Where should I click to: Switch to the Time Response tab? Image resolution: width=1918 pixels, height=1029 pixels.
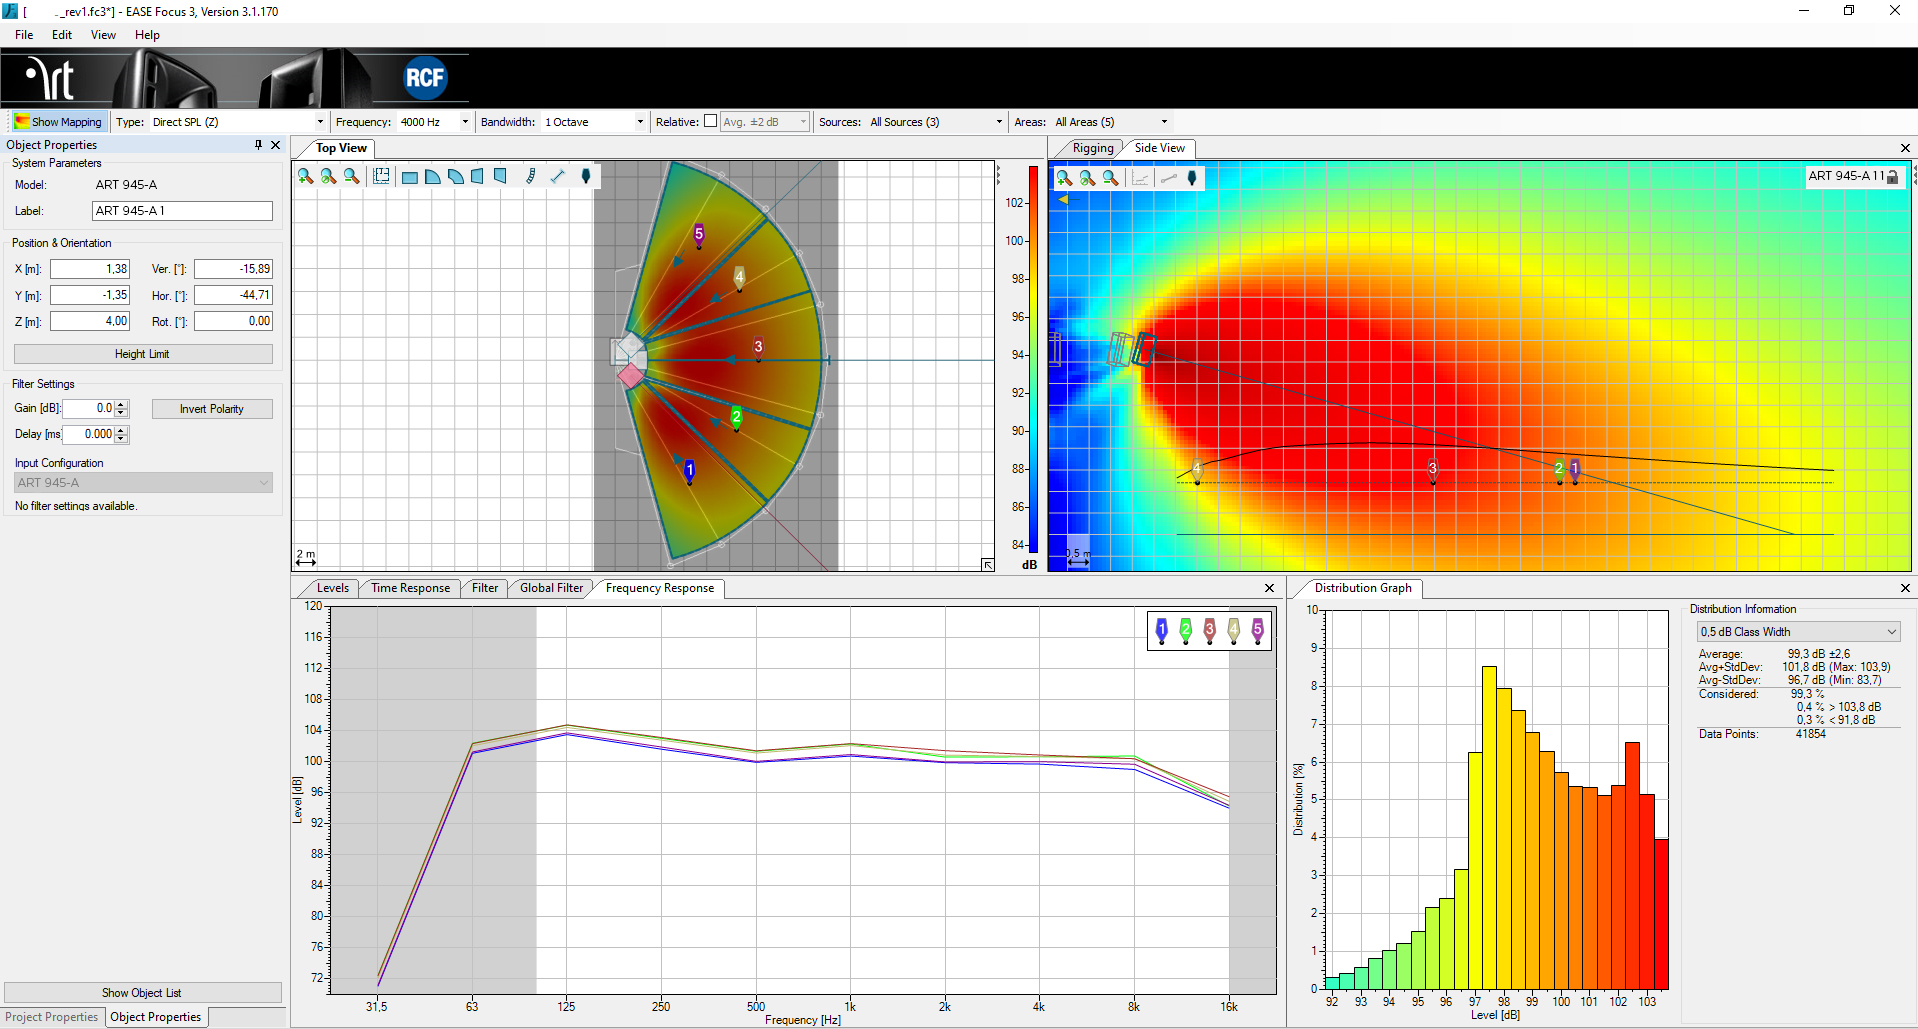pos(410,588)
